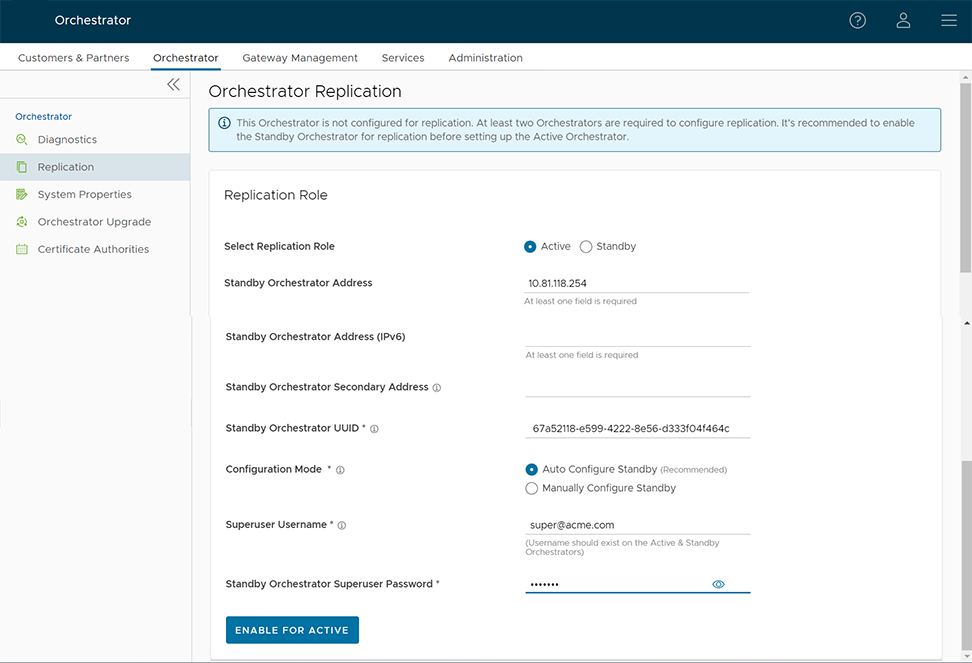
Task: Open the Administration tab
Action: click(485, 58)
